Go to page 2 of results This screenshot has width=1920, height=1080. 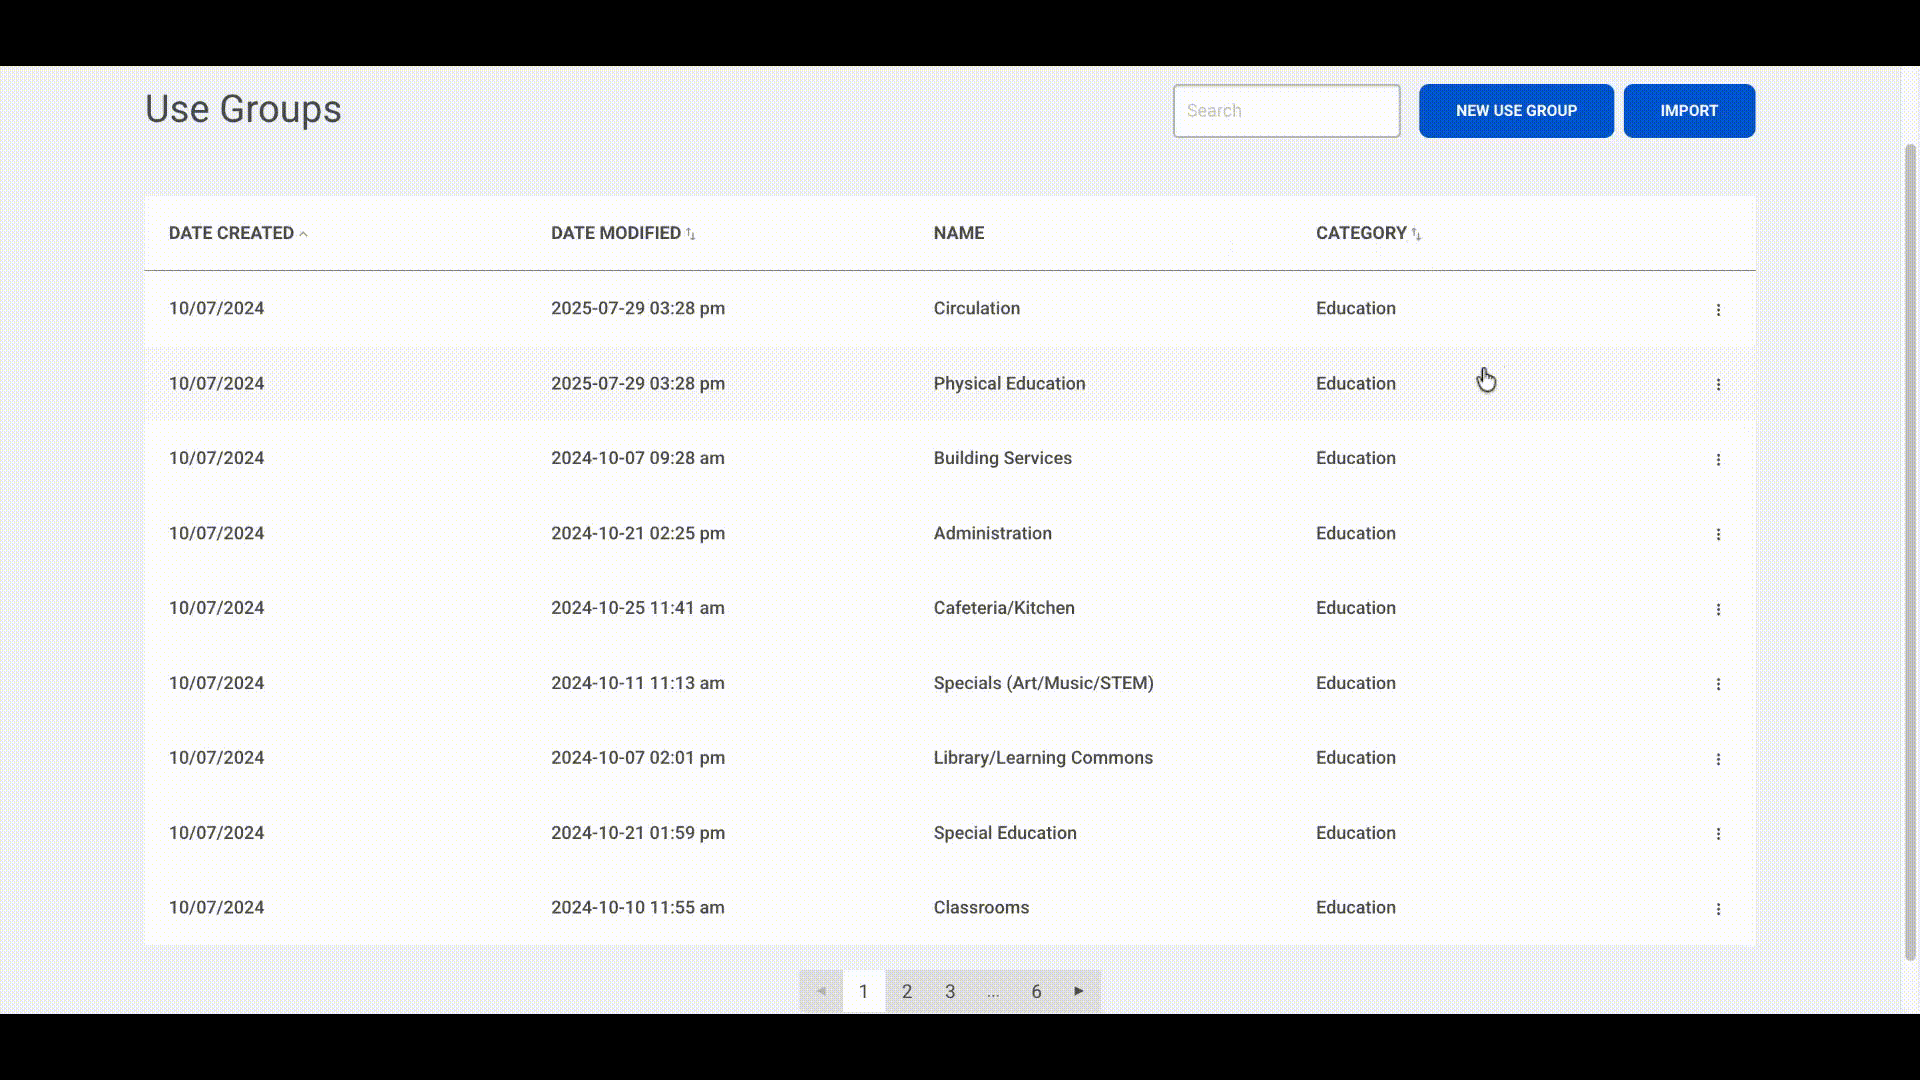(x=907, y=991)
